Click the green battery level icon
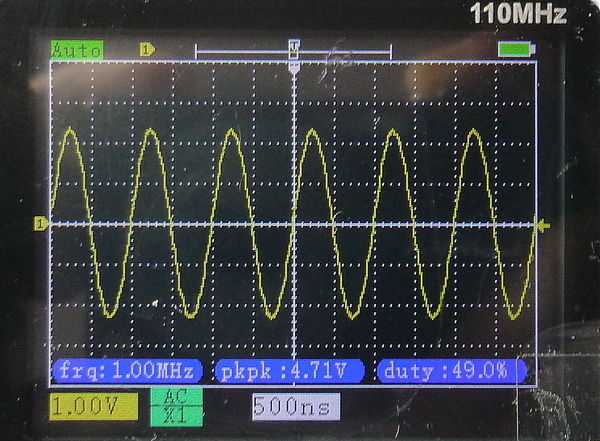 517,48
